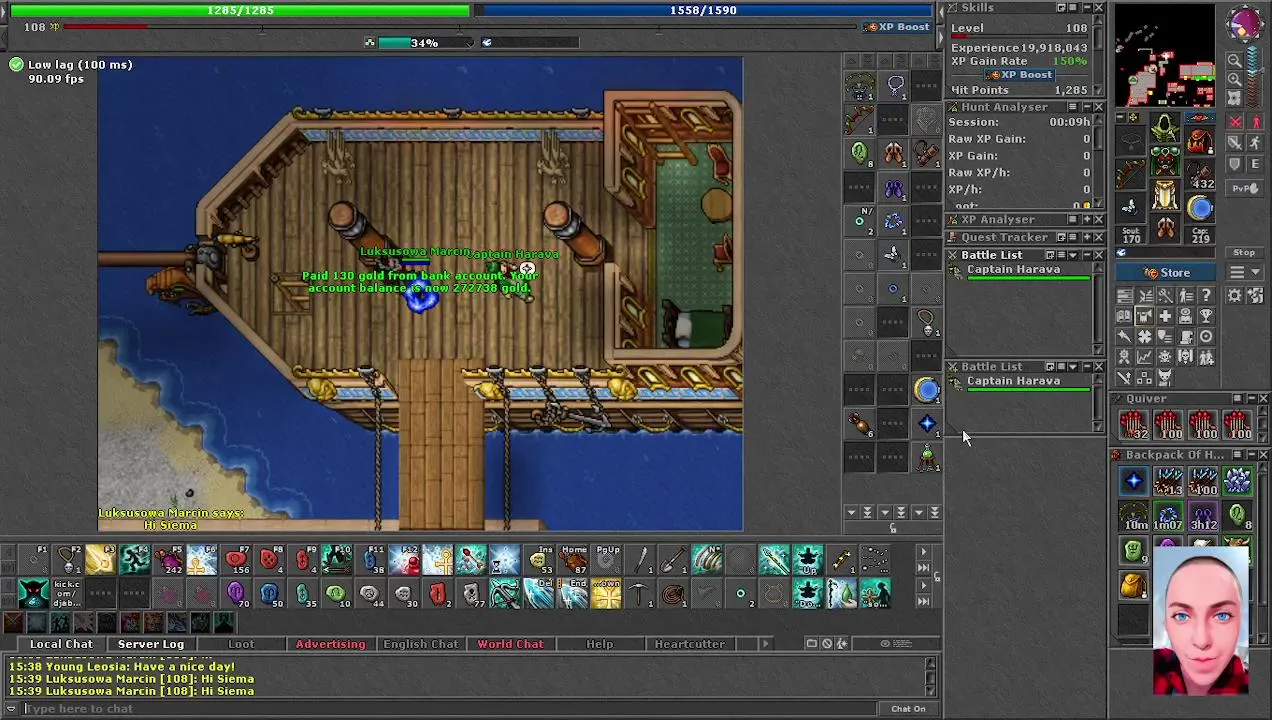Switch to the Server Log tab
1272x720 pixels.
(x=151, y=644)
